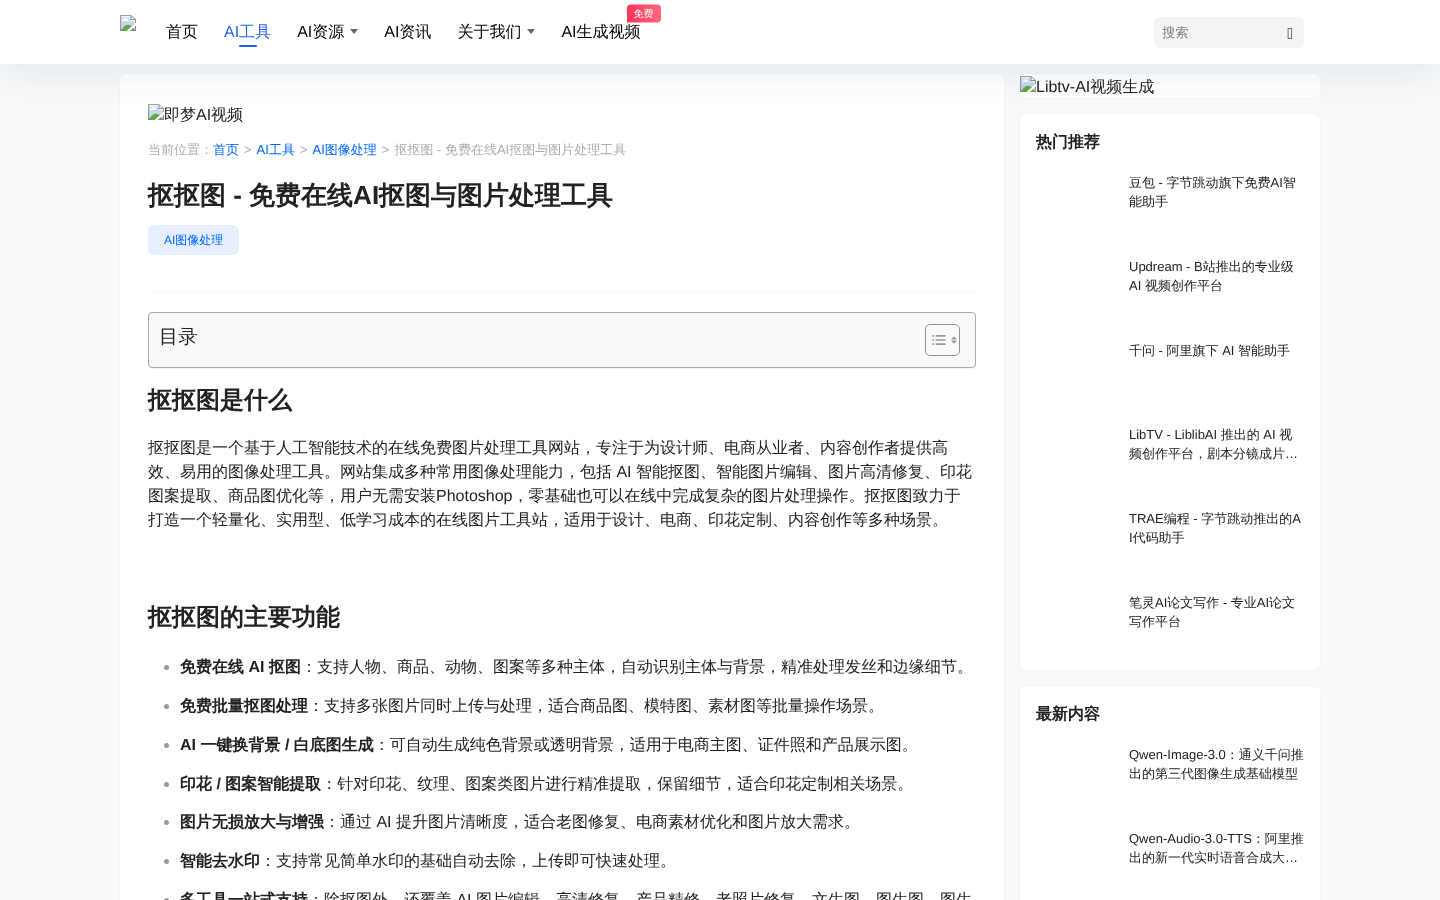Open AI生成视频 in the navigation
The height and width of the screenshot is (900, 1440).
[601, 32]
